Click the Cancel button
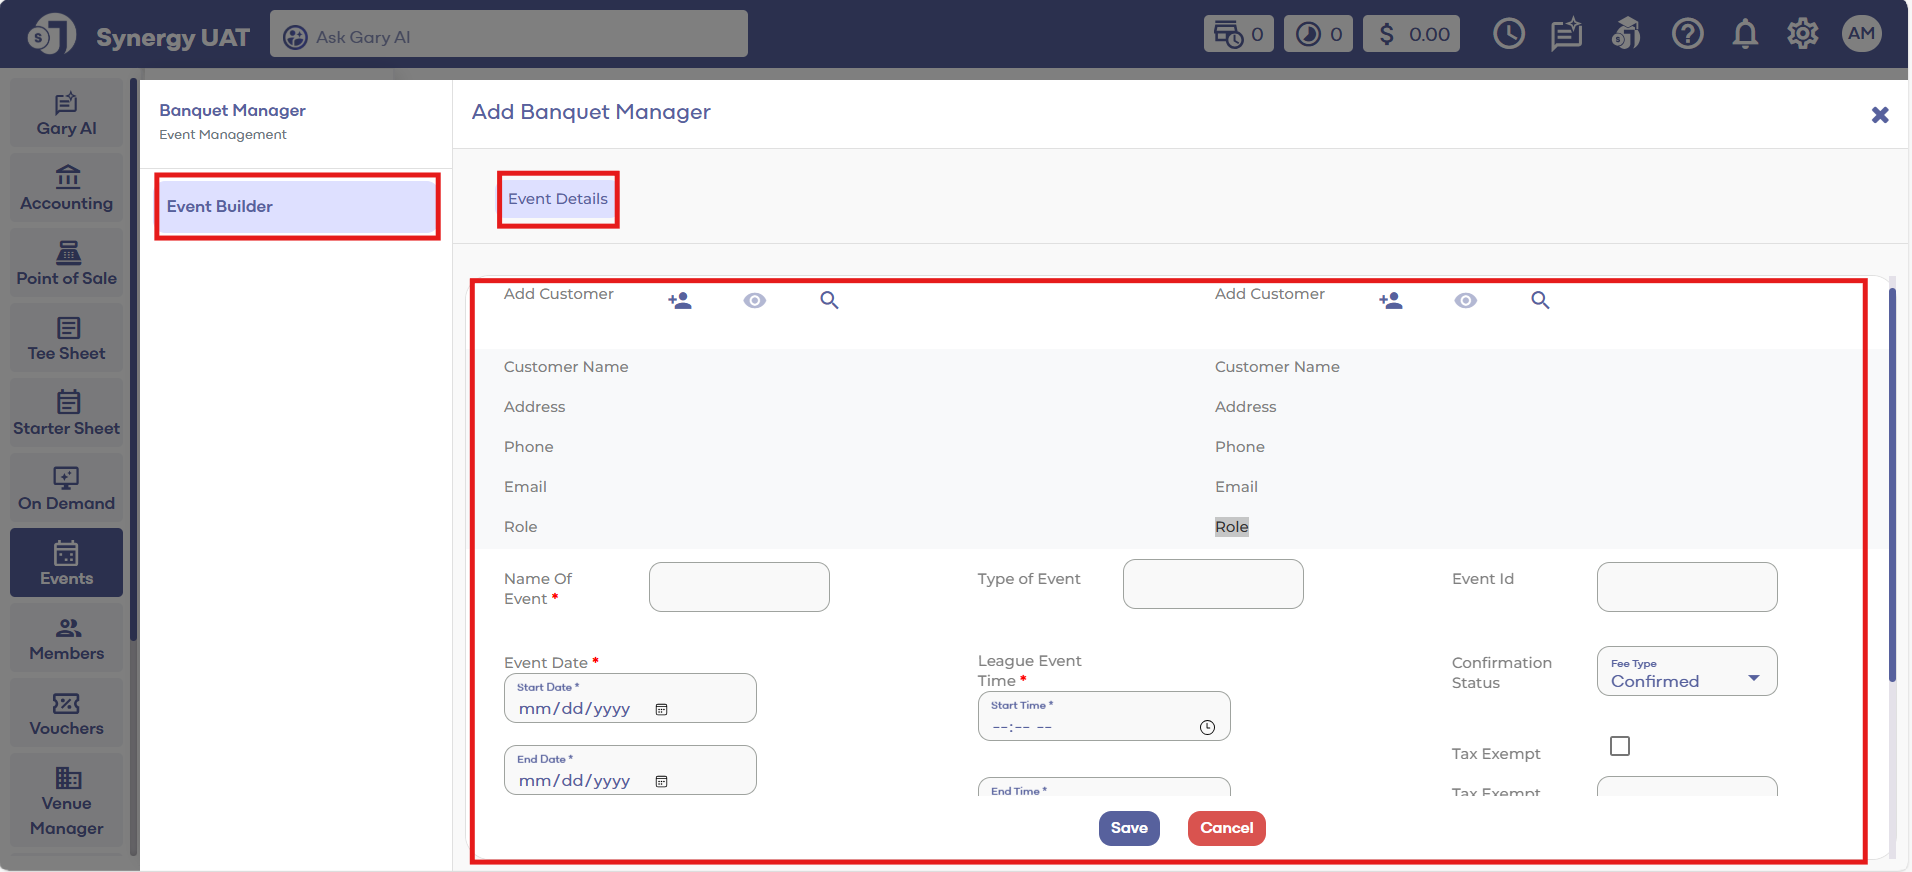 coord(1226,828)
